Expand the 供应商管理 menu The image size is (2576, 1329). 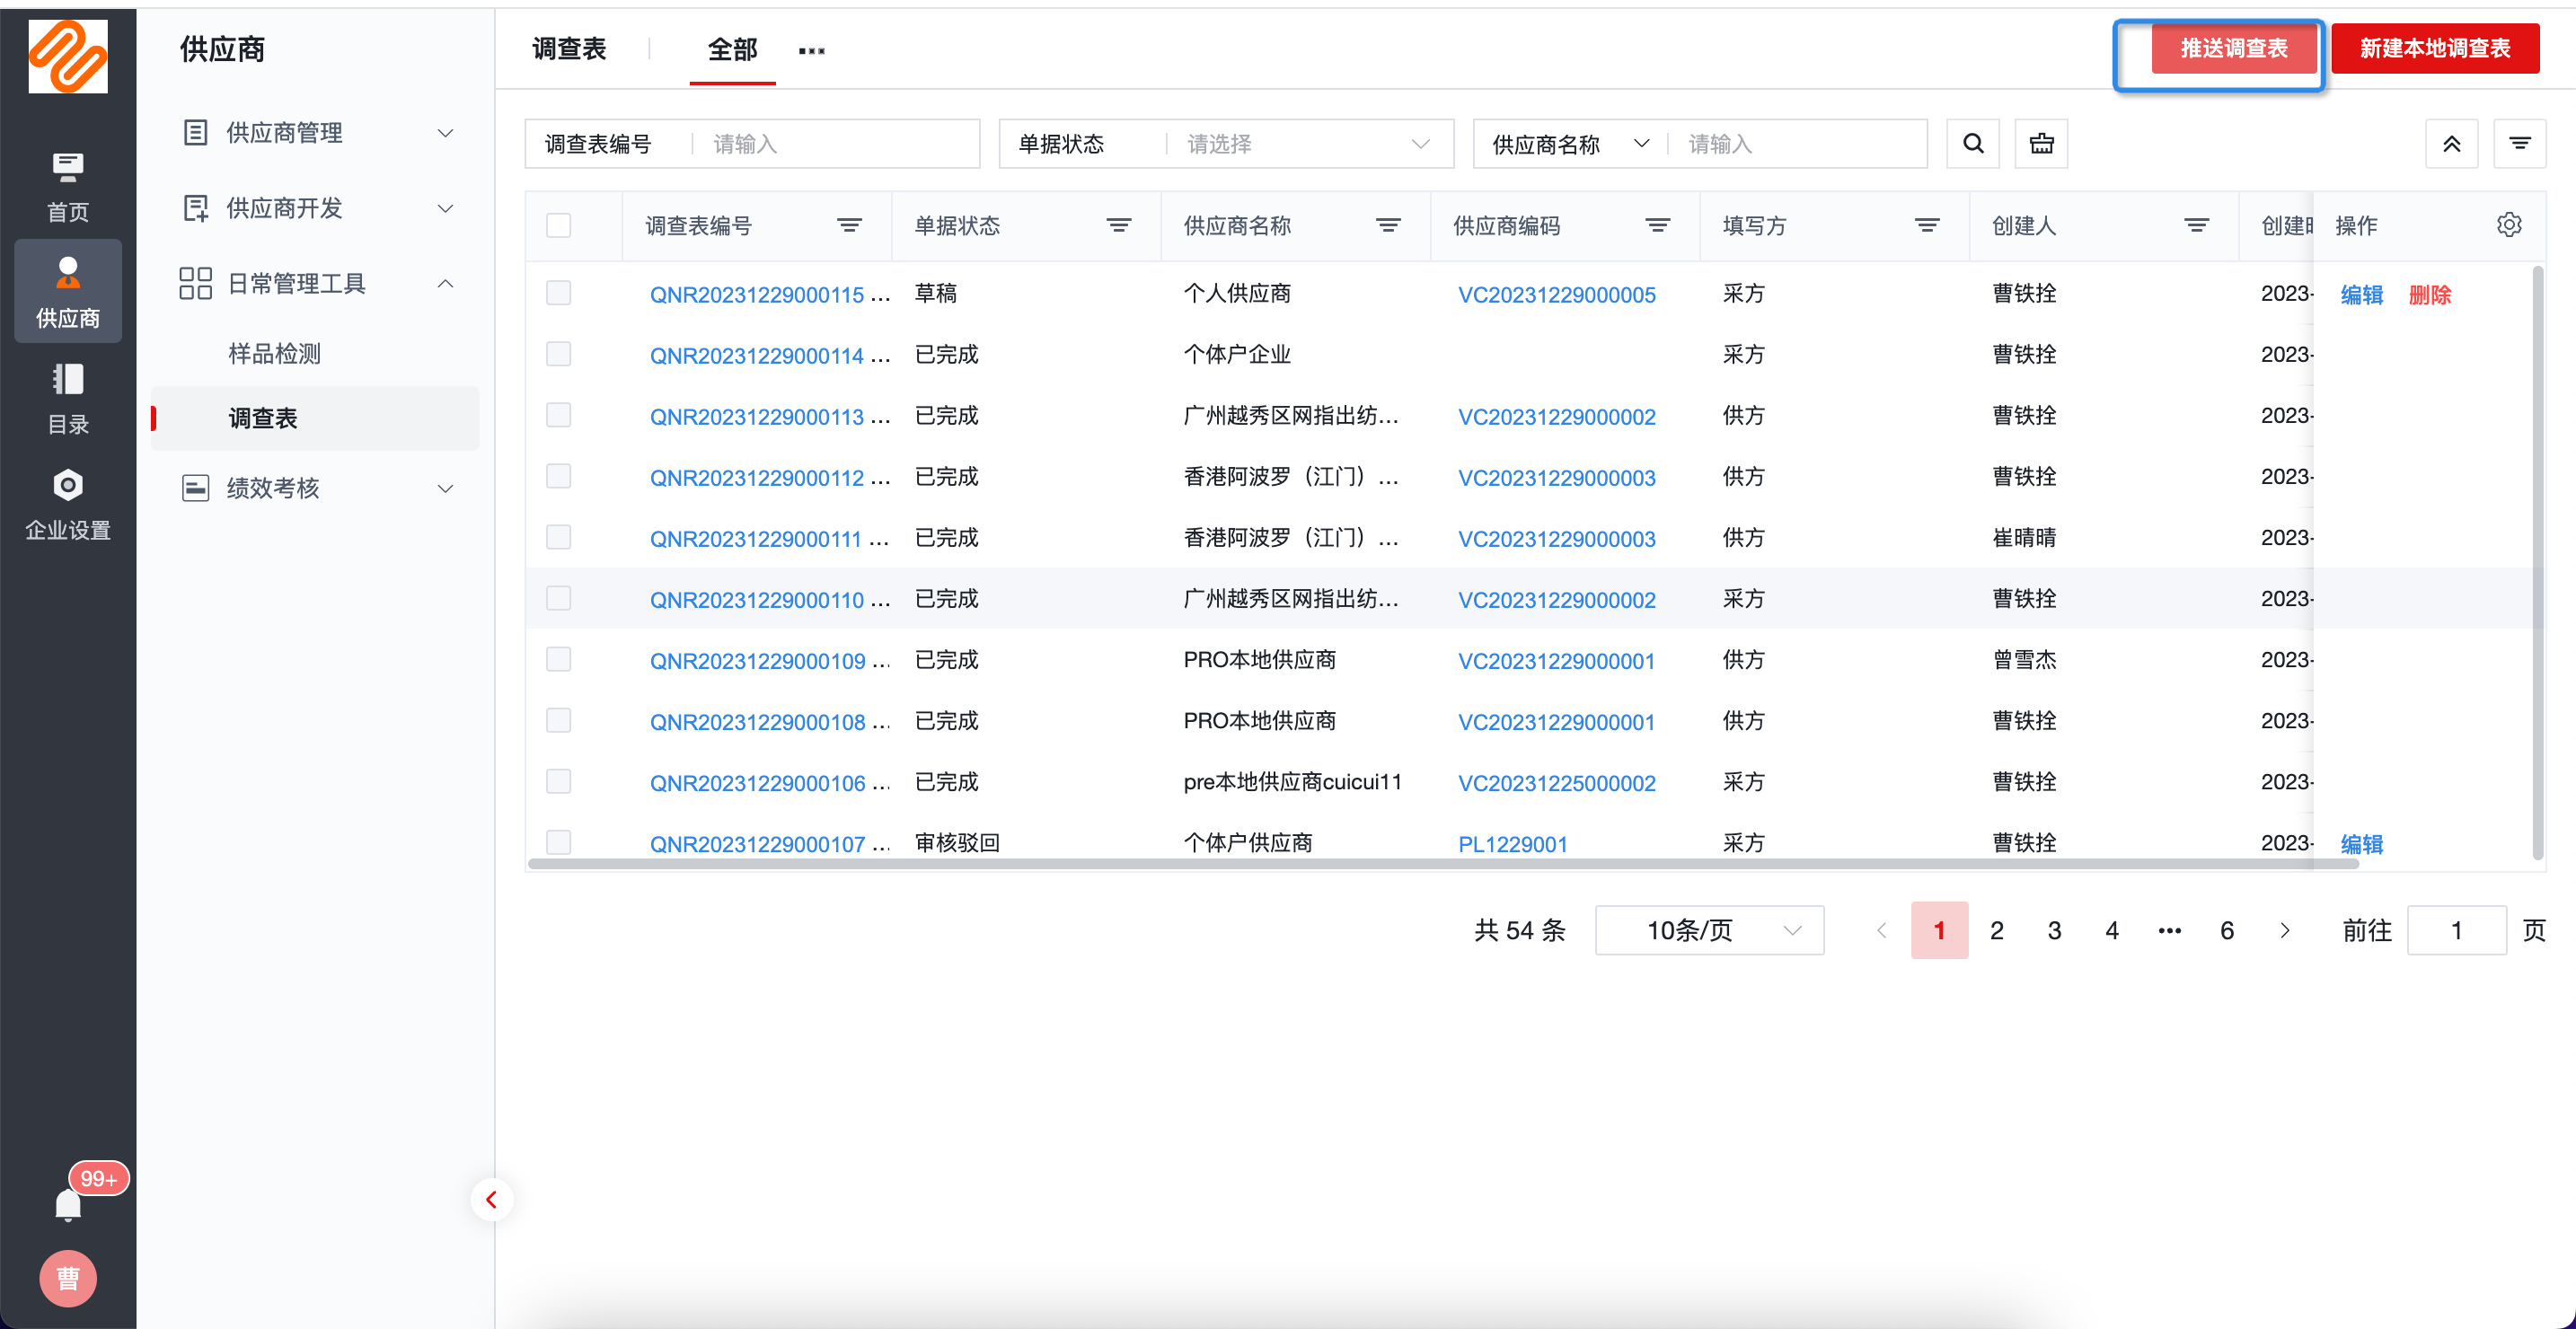[x=315, y=132]
